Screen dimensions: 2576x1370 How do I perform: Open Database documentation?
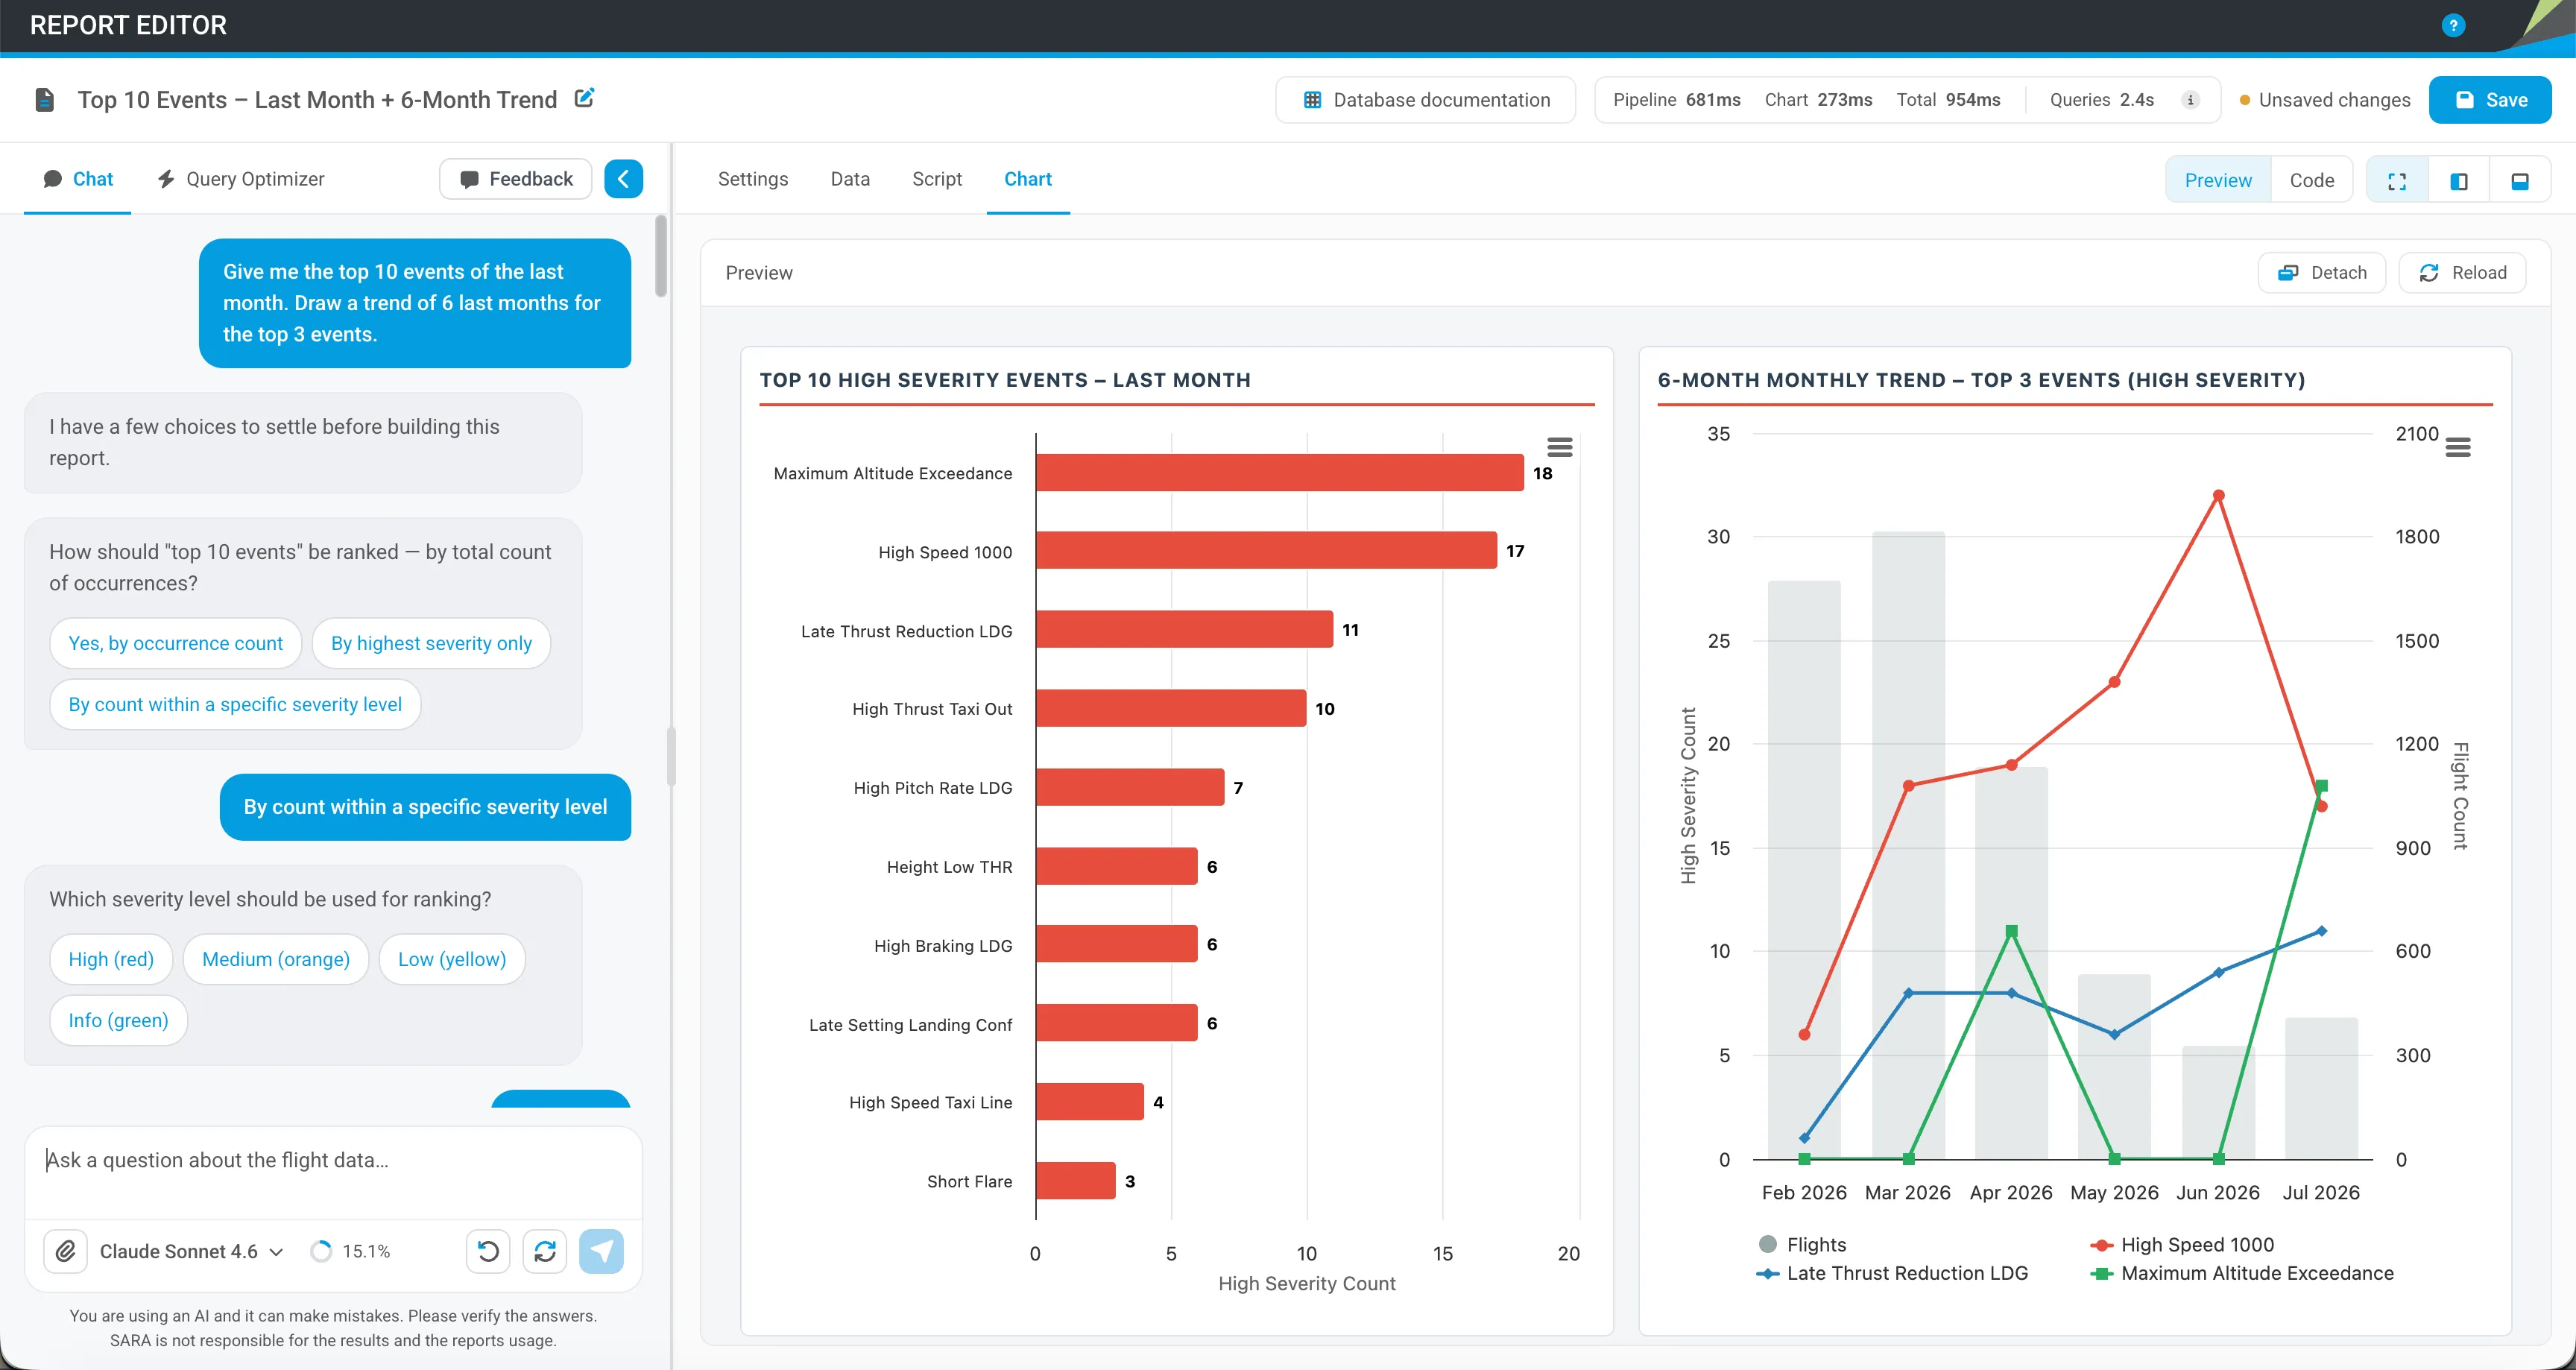coord(1426,100)
